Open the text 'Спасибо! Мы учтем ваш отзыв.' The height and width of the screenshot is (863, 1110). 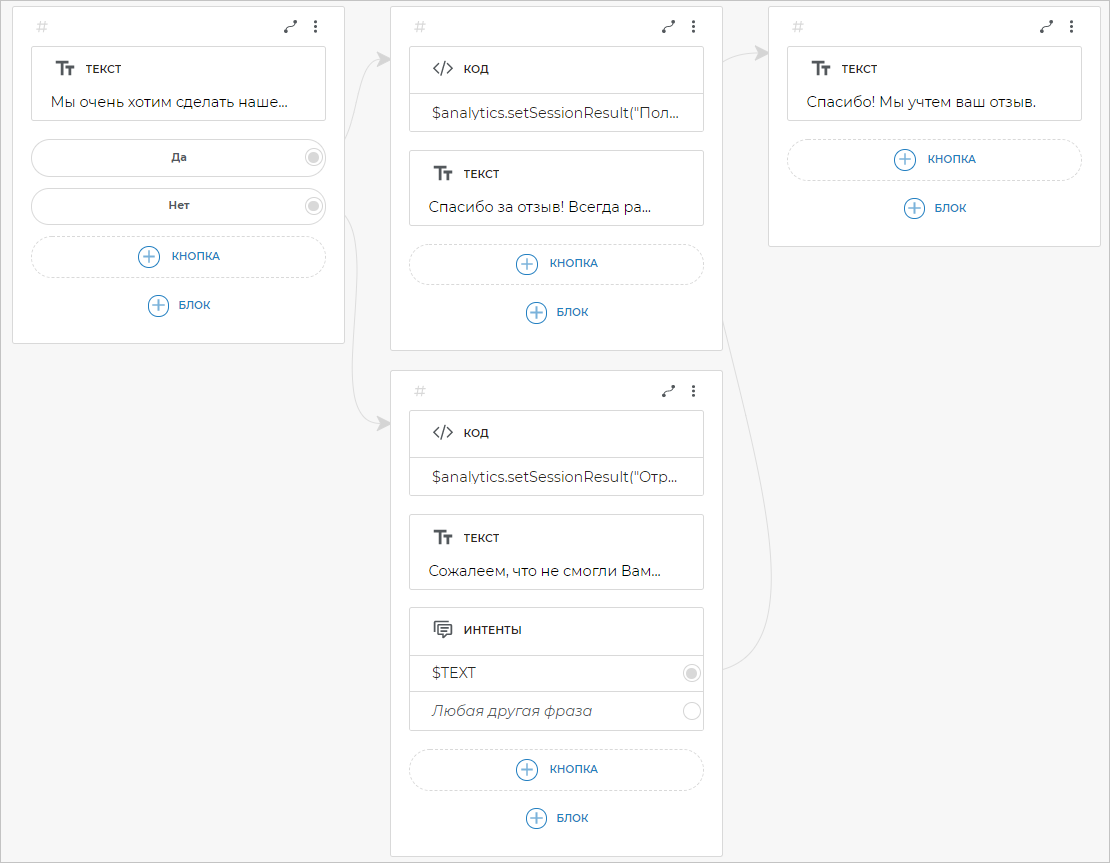tap(921, 102)
